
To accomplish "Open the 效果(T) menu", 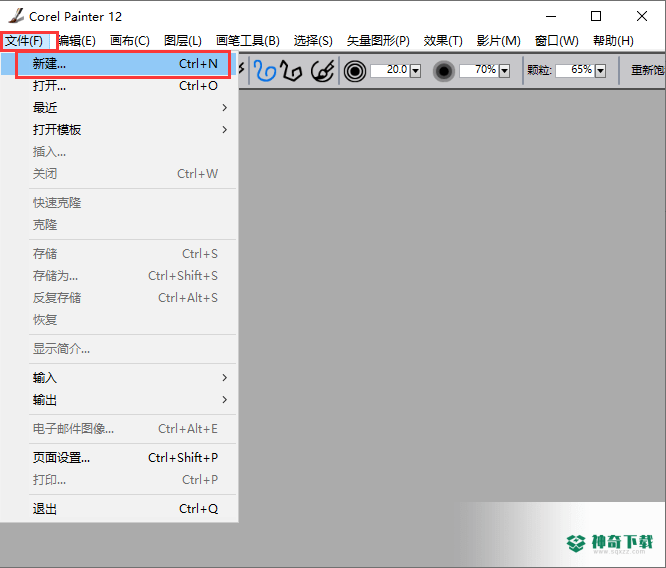I will (x=443, y=41).
